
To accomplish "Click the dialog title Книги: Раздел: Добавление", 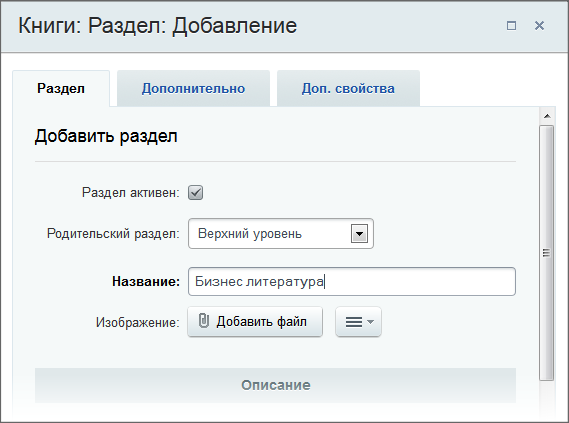I will [157, 26].
